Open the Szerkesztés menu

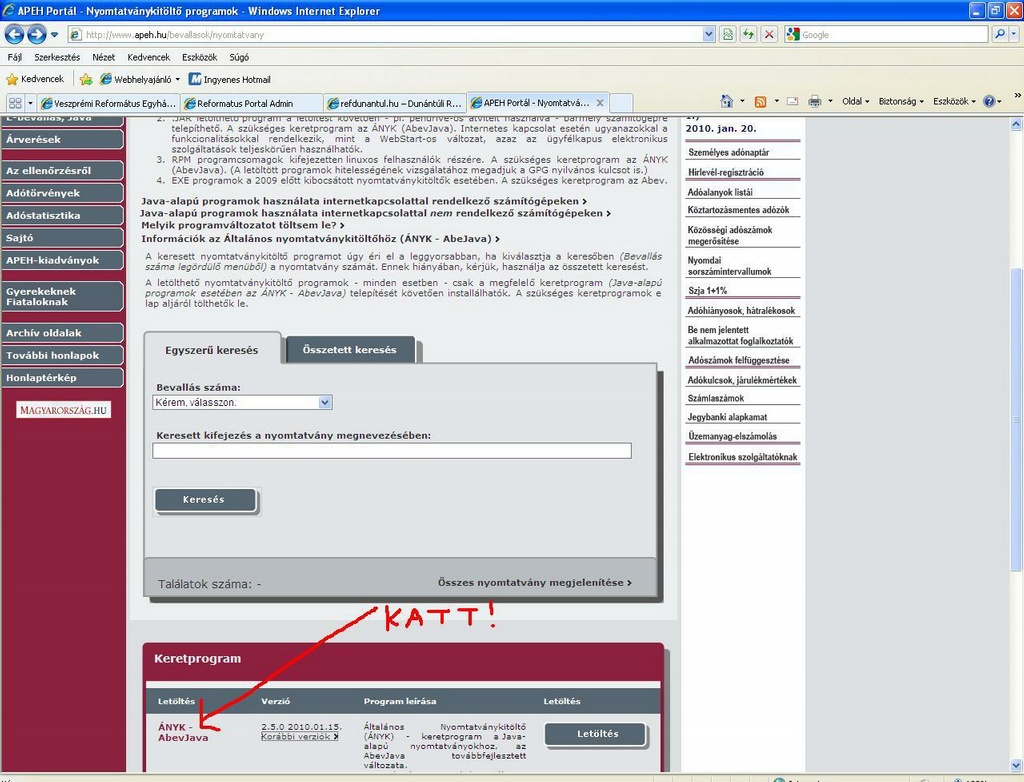57,57
